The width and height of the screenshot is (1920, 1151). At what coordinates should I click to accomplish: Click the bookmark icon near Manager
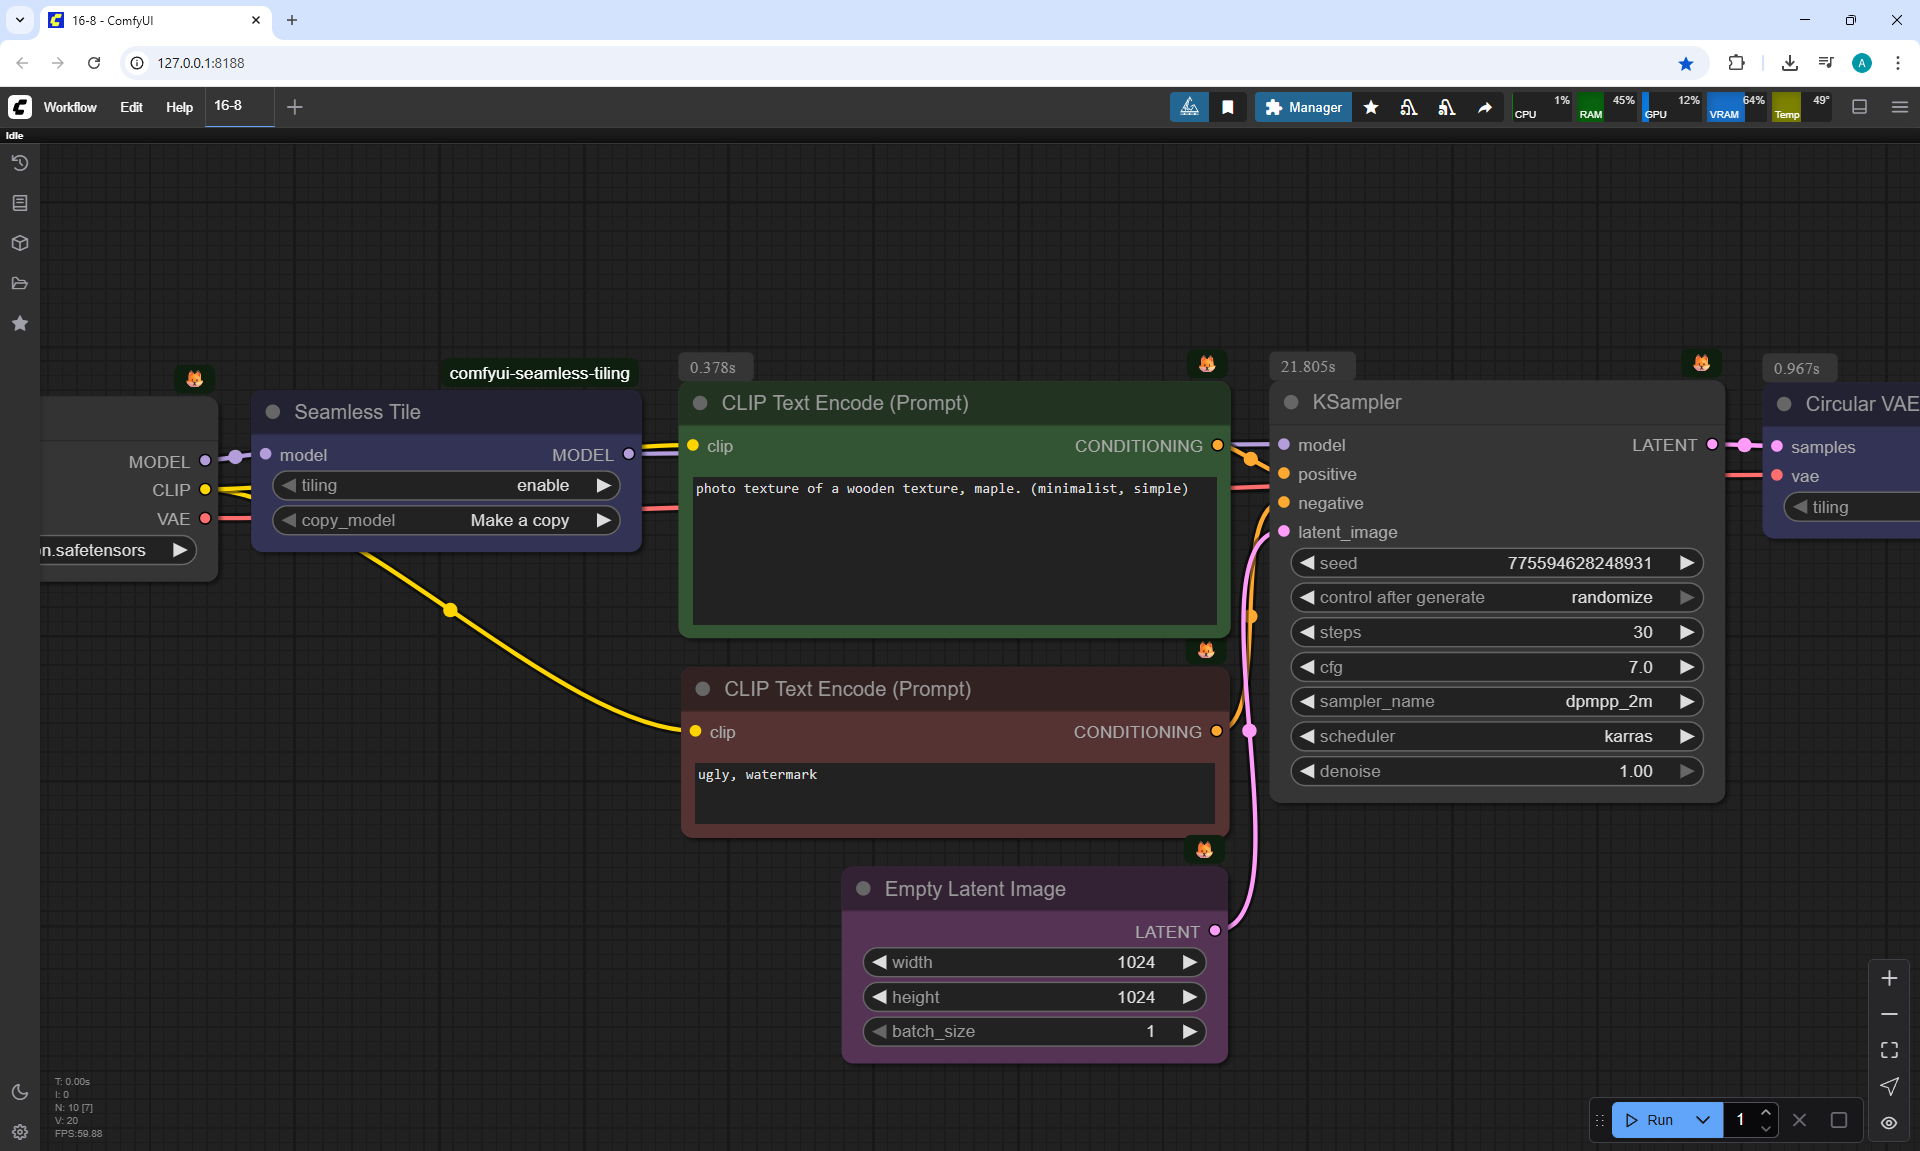pyautogui.click(x=1228, y=107)
